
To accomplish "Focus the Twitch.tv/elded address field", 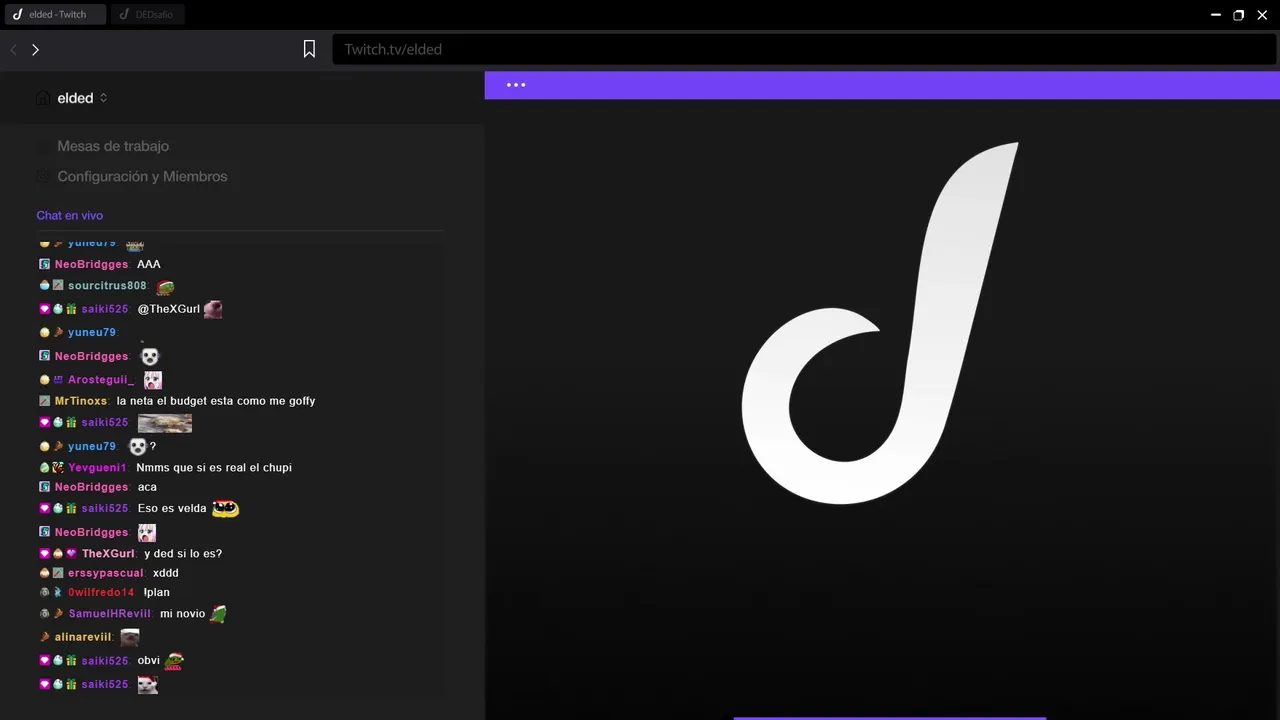I will pos(804,49).
